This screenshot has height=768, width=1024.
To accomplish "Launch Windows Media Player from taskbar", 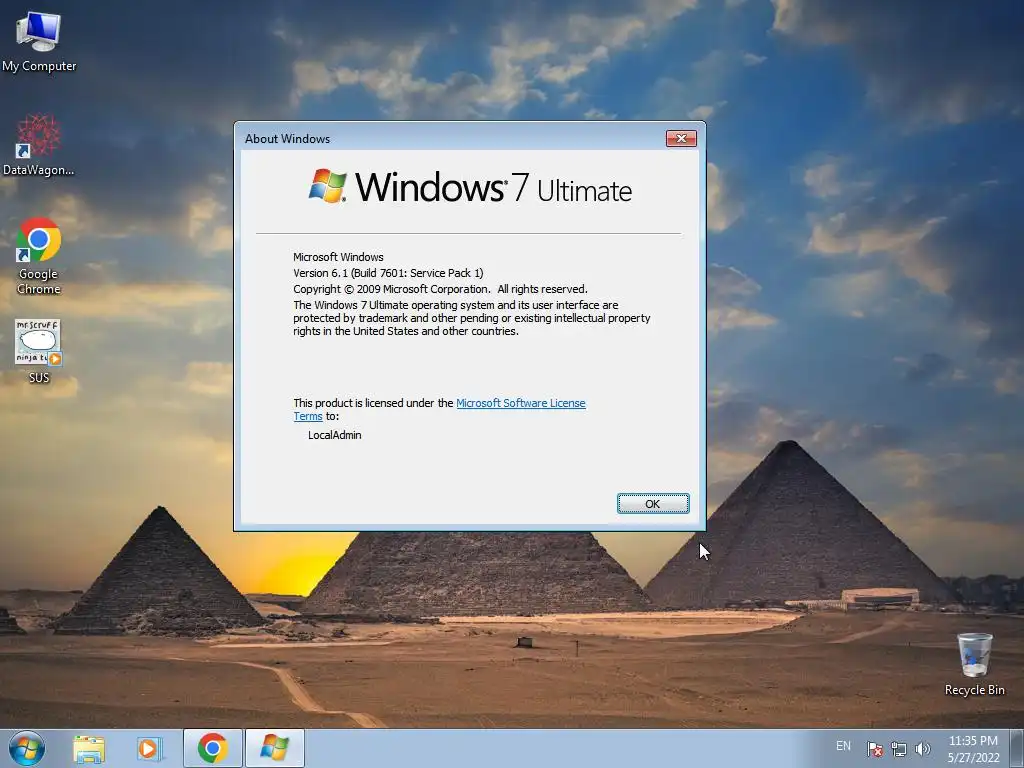I will 149,749.
